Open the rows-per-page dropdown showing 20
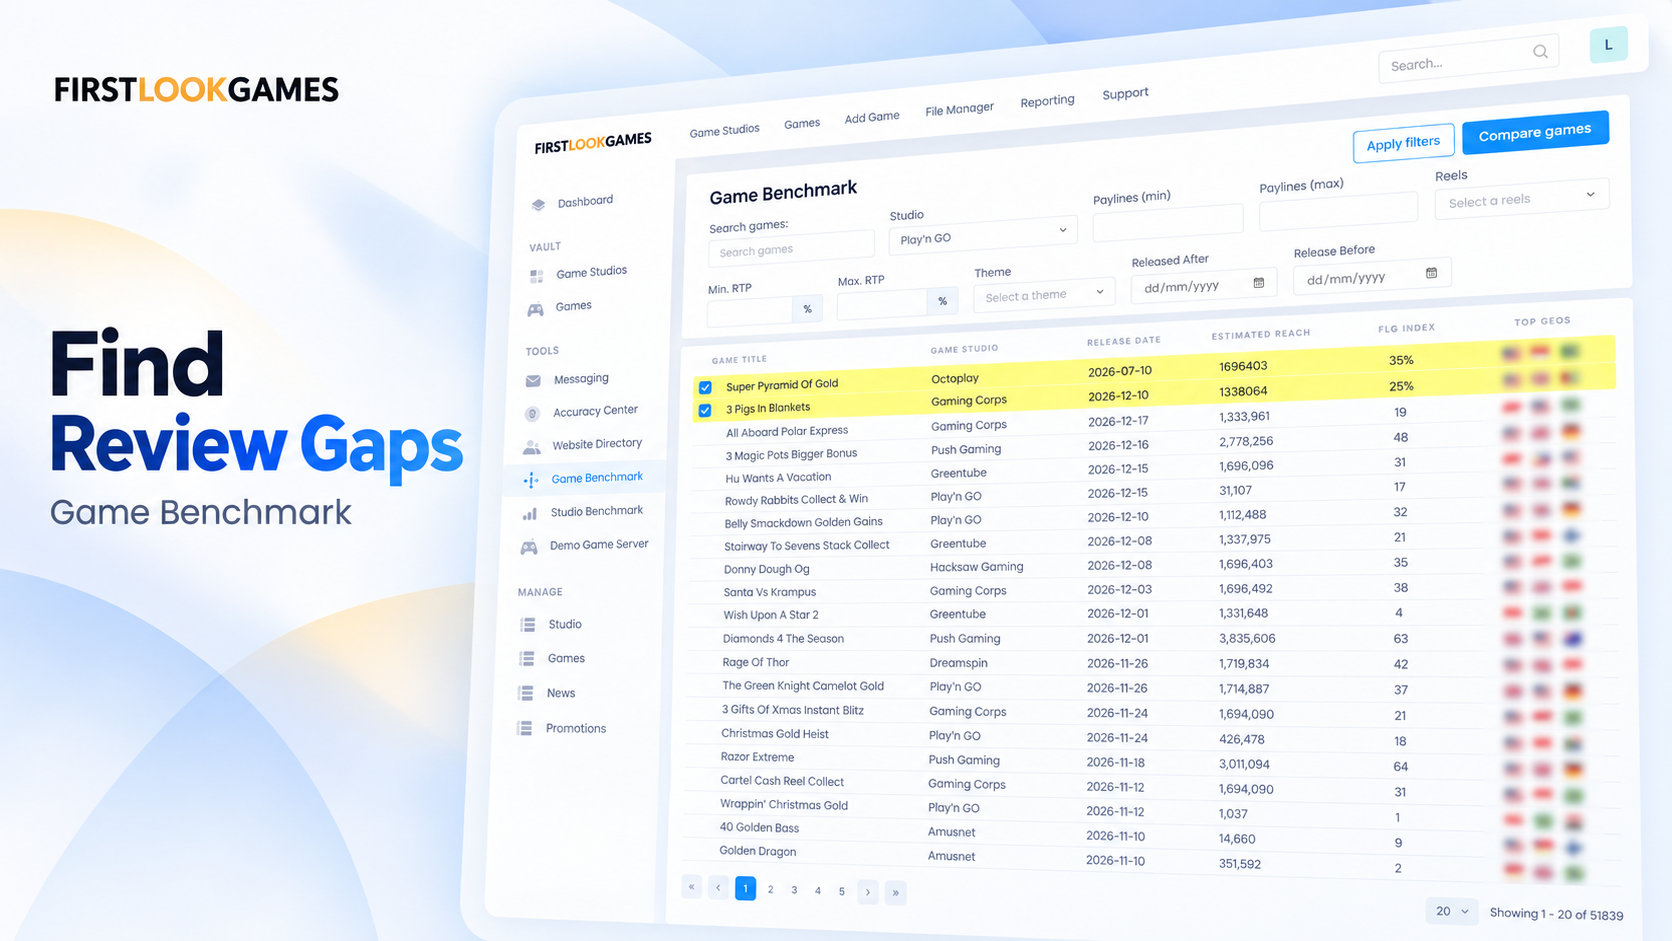 click(1452, 911)
